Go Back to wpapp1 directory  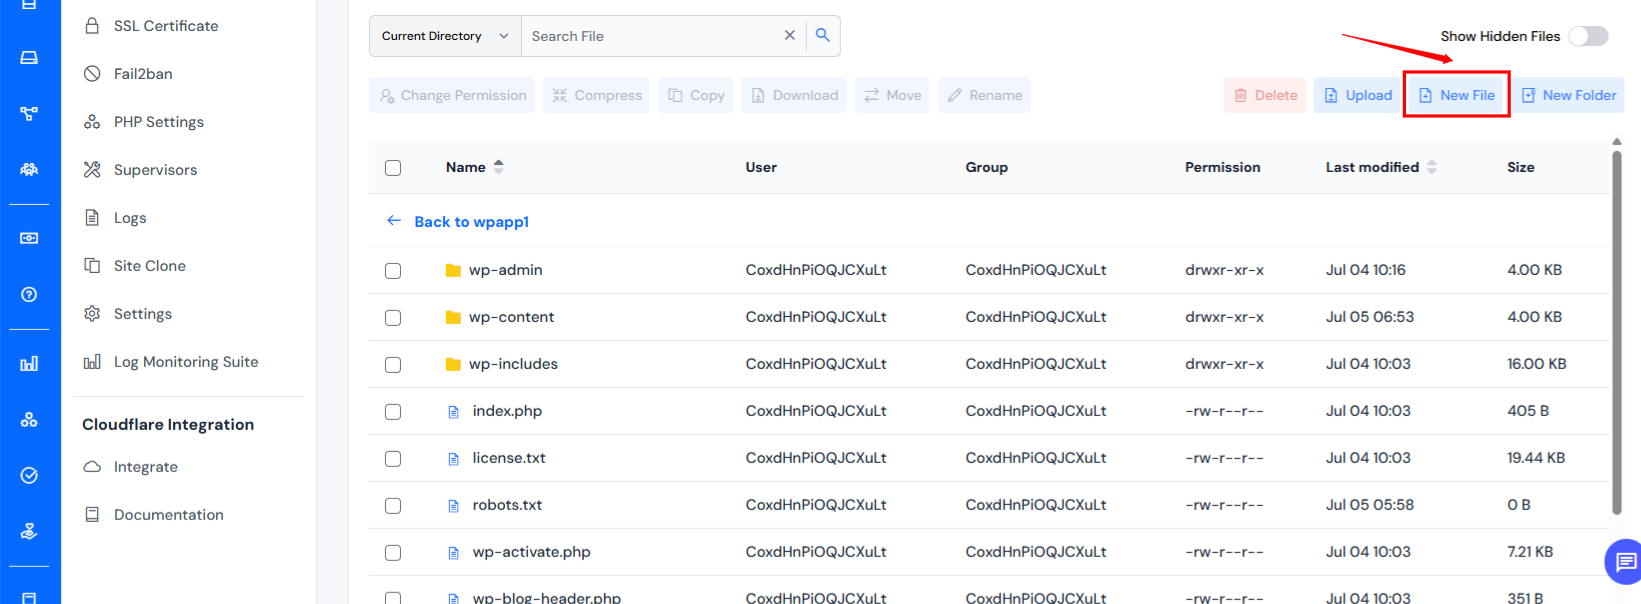472,222
